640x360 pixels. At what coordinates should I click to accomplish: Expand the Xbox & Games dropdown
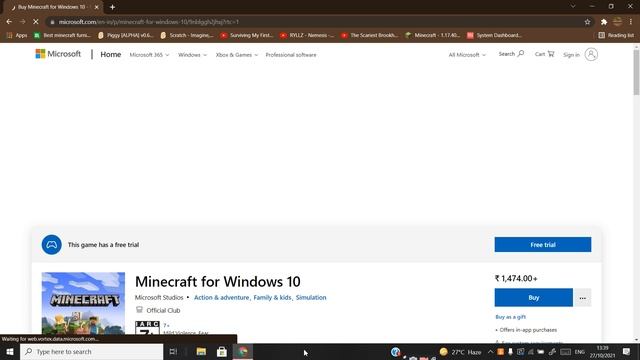point(237,55)
